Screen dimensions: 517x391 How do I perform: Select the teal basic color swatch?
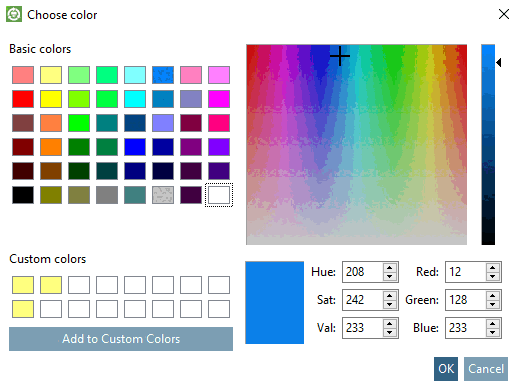point(107,123)
